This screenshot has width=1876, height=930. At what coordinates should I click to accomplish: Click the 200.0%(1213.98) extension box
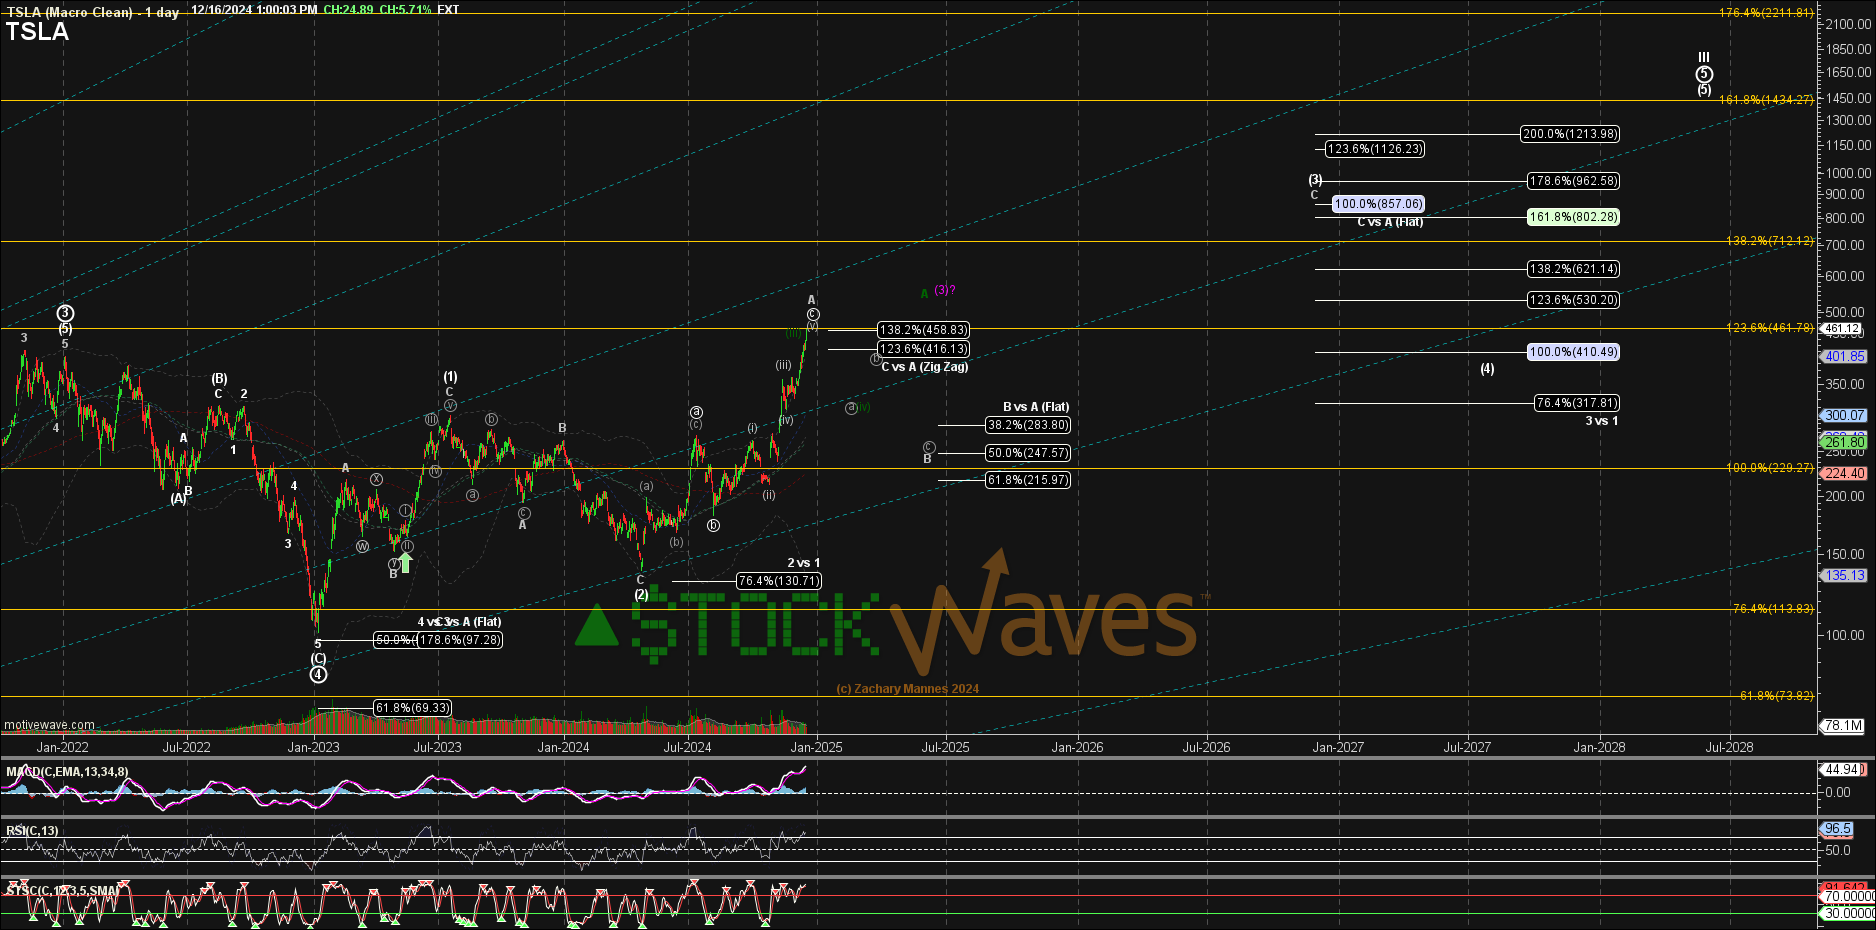click(1570, 134)
